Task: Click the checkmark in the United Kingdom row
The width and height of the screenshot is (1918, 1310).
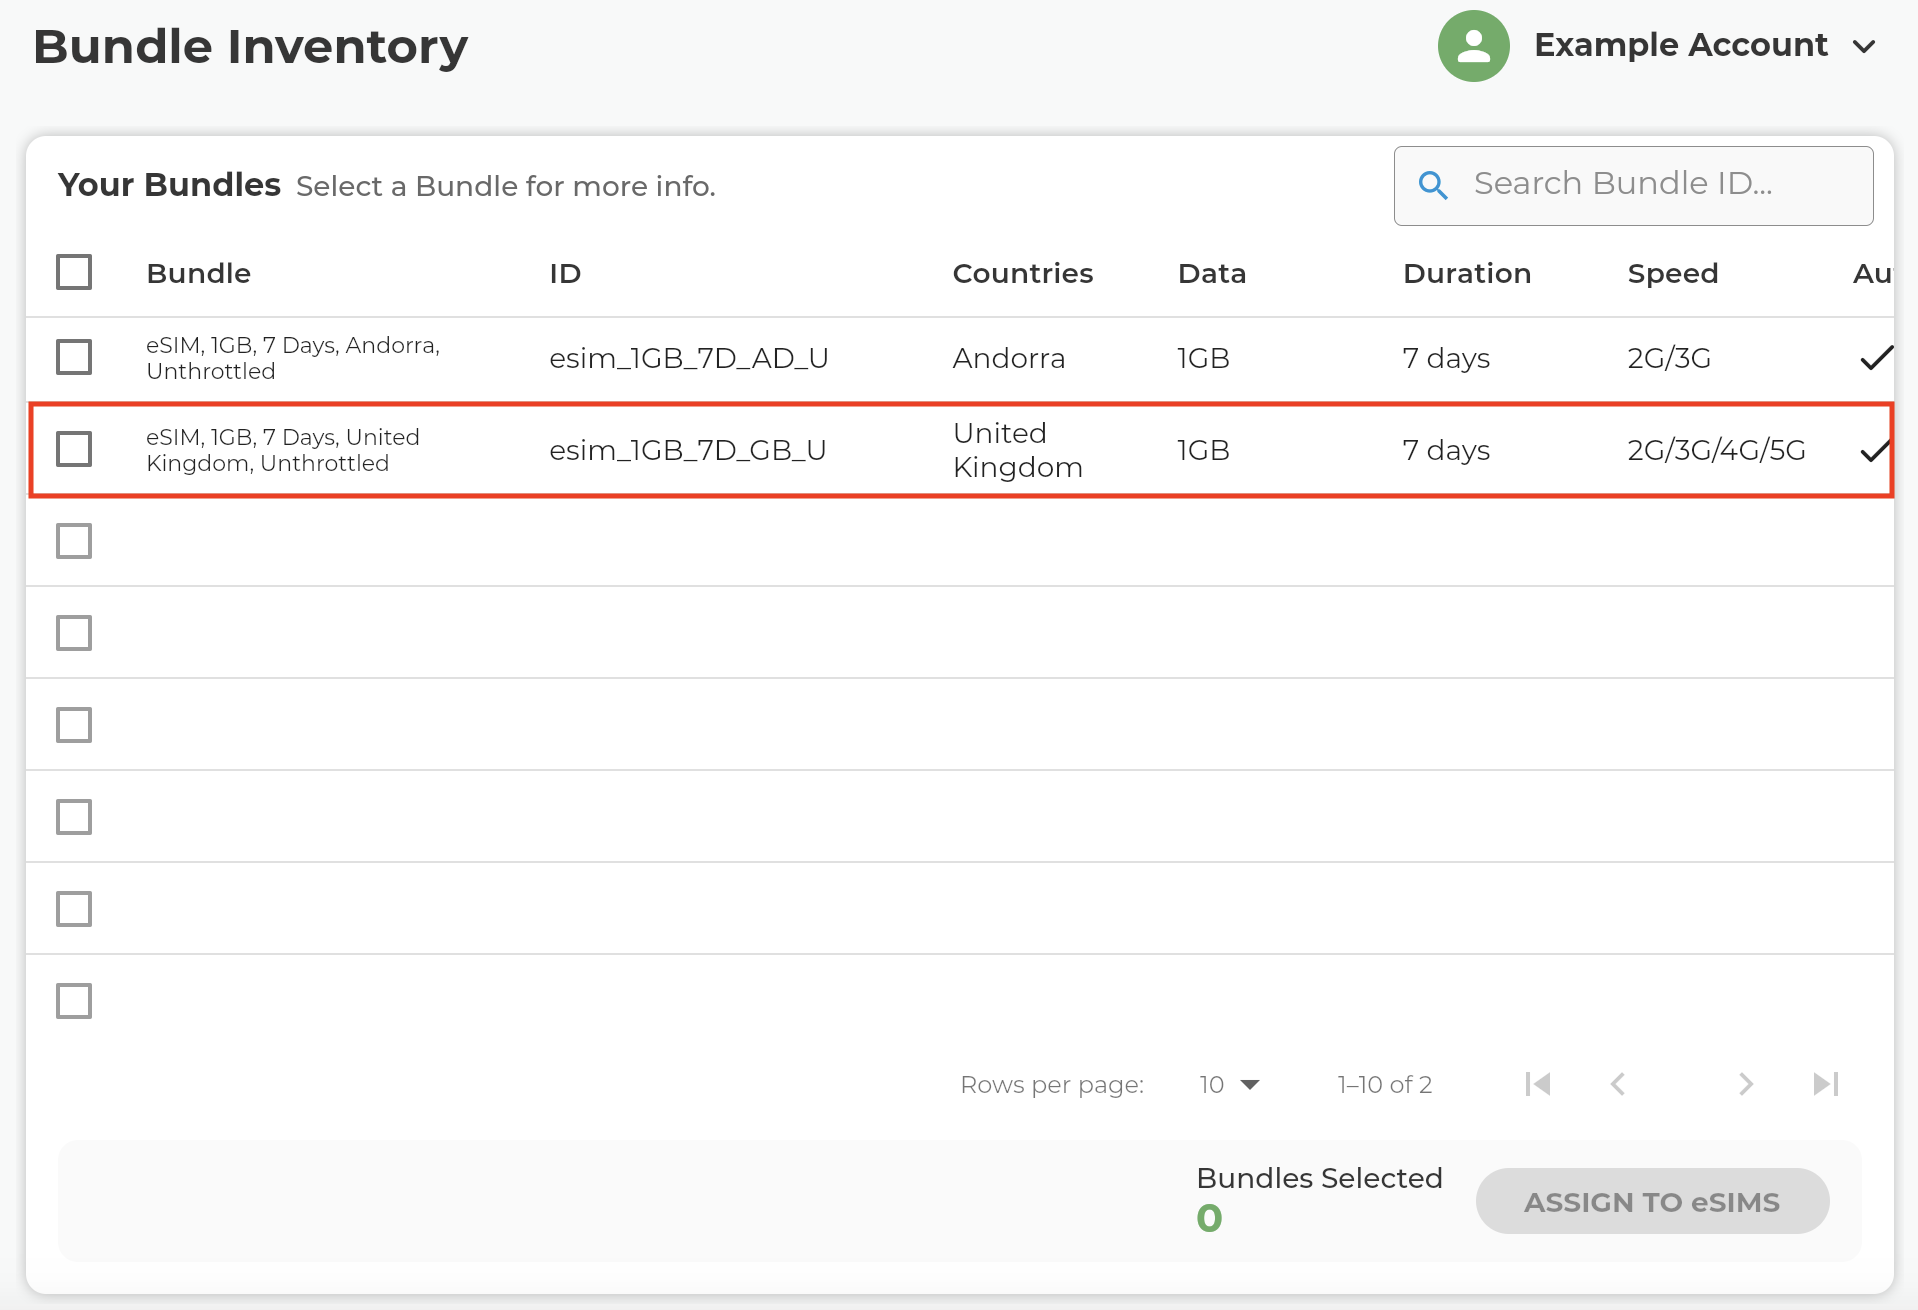Action: click(1875, 450)
